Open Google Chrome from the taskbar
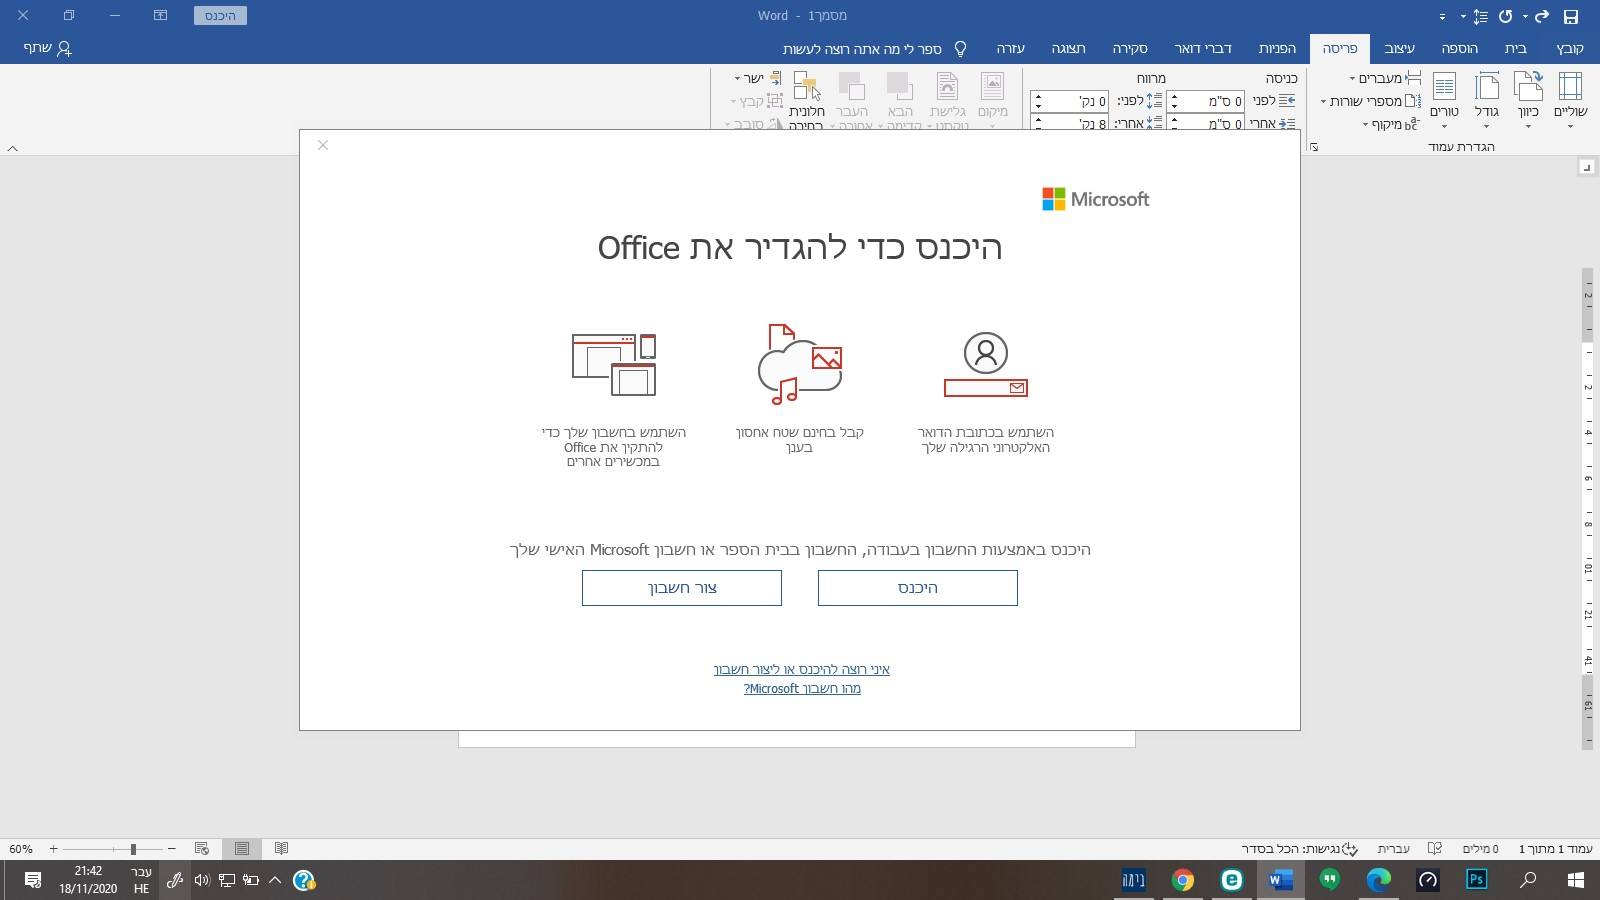 click(x=1183, y=880)
